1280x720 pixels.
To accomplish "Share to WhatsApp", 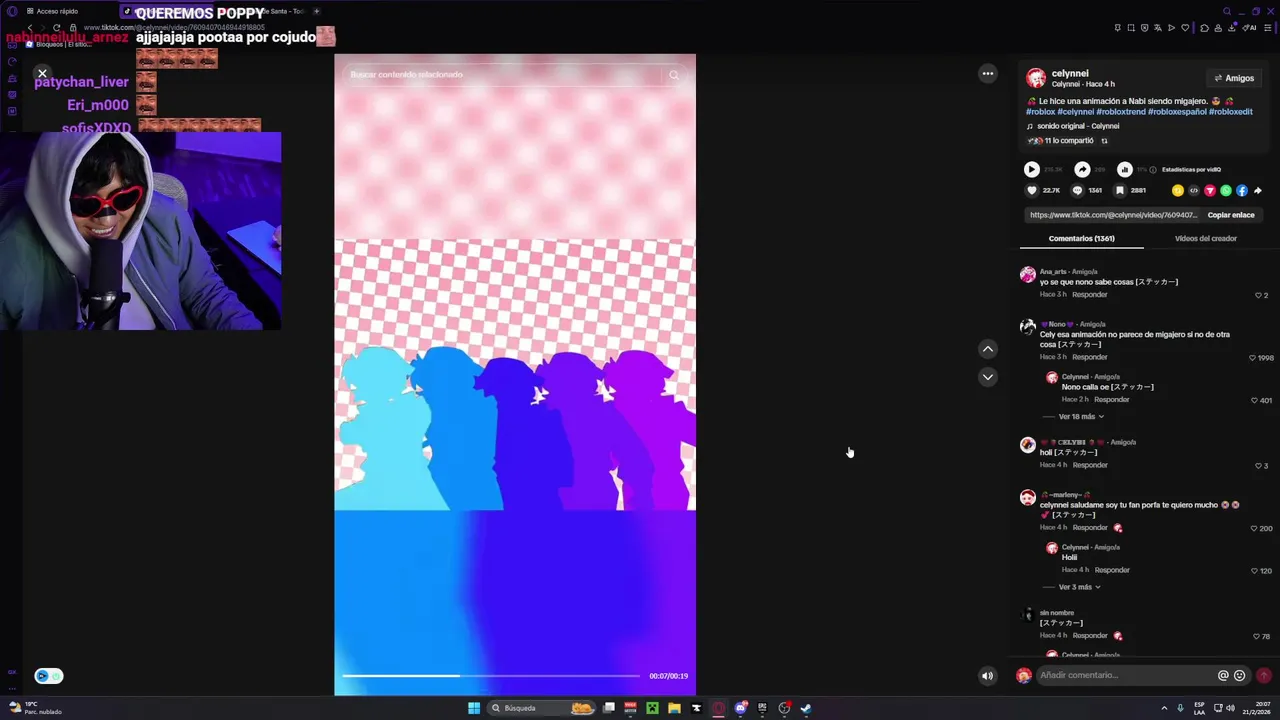I will point(1225,191).
